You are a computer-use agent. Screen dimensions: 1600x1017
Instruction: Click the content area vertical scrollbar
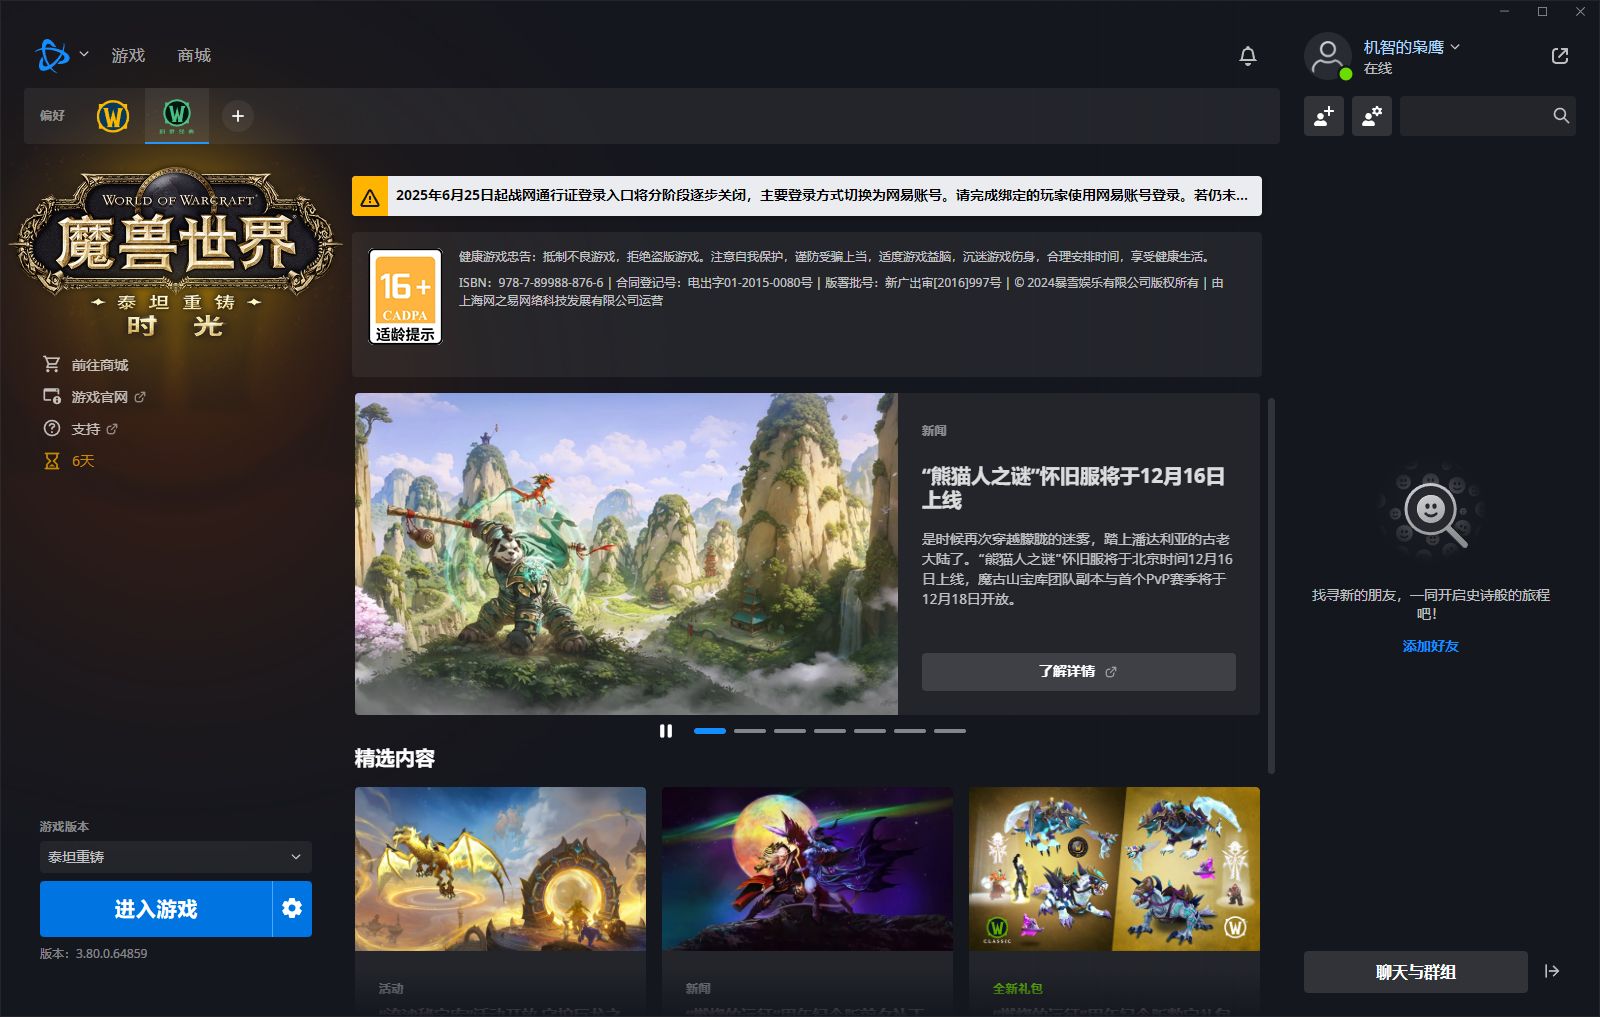pos(1271,585)
